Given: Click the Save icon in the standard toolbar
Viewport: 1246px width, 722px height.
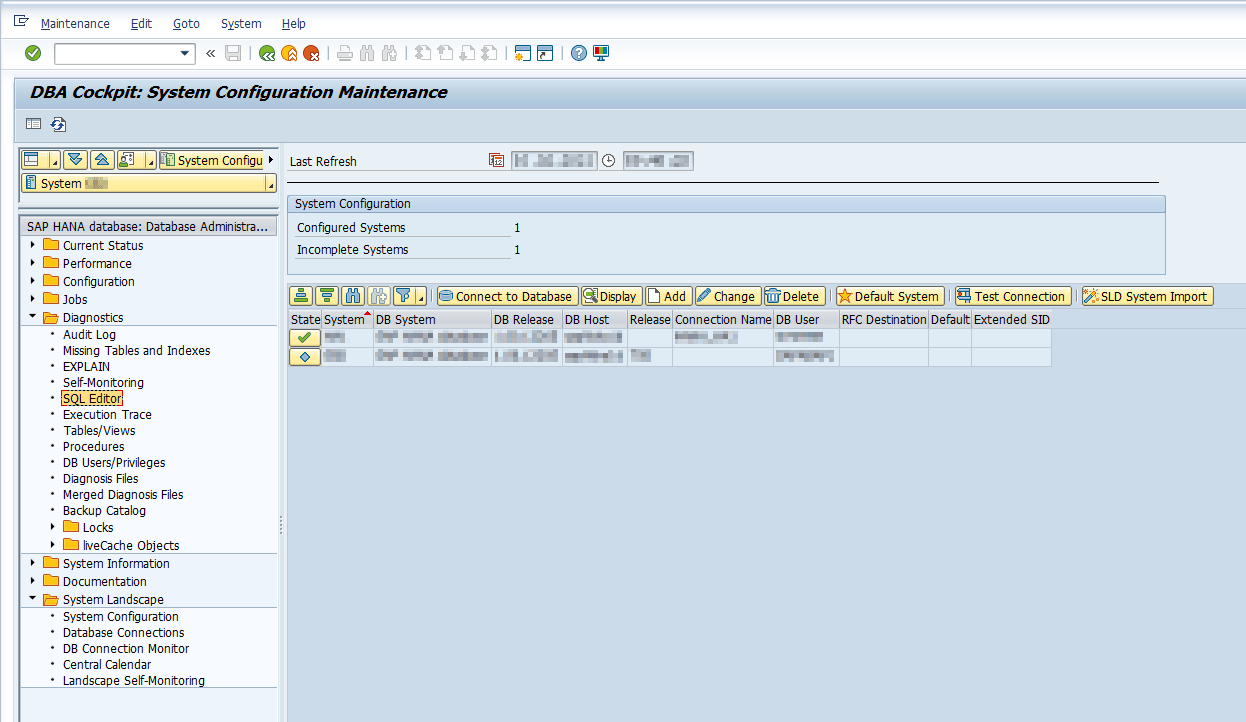Looking at the screenshot, I should coord(233,53).
